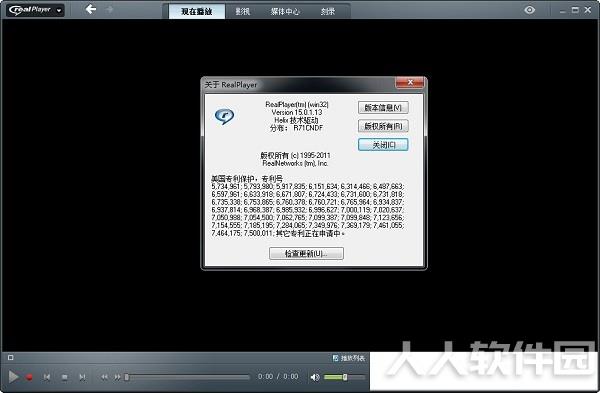
Task: Open the RealPlayer logo dropdown menu
Action: (x=35, y=10)
